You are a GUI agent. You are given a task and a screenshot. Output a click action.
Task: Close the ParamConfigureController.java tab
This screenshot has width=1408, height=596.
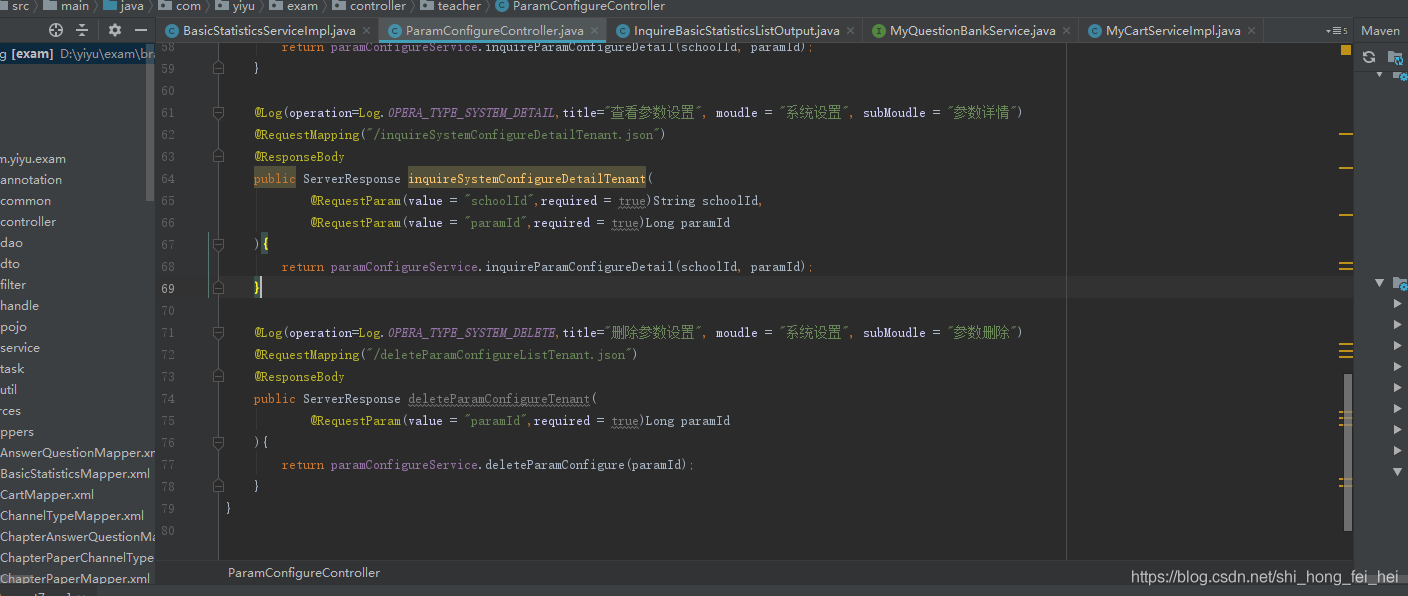pyautogui.click(x=594, y=31)
